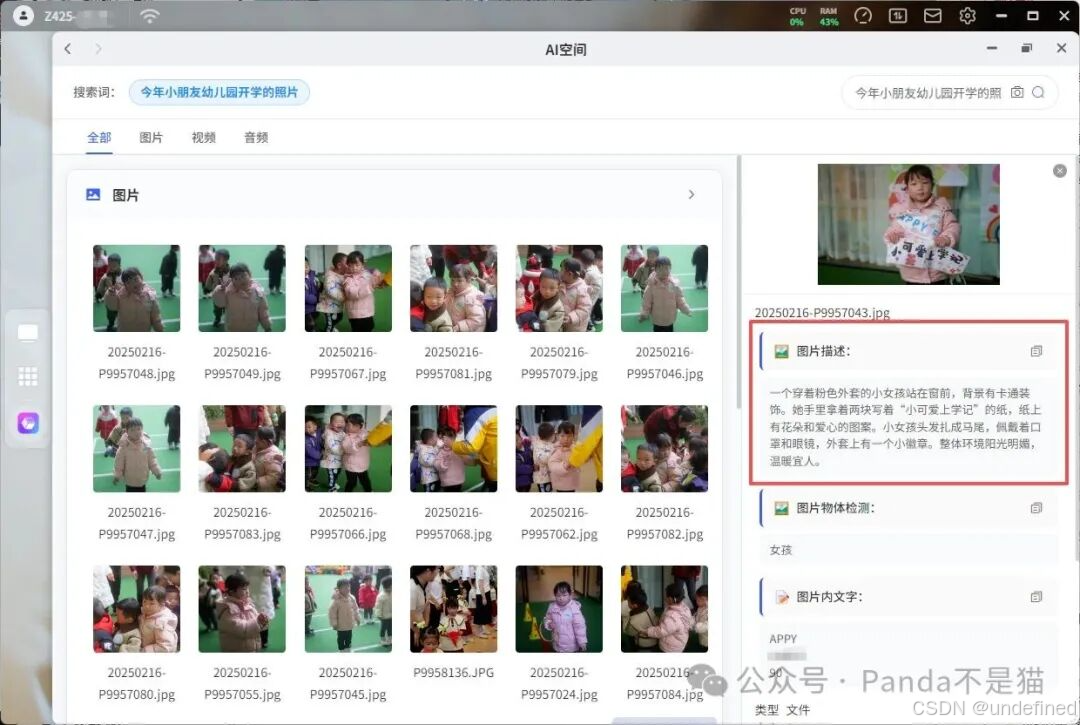Expand the 图片 section with the chevron
The width and height of the screenshot is (1080, 725).
click(x=691, y=195)
